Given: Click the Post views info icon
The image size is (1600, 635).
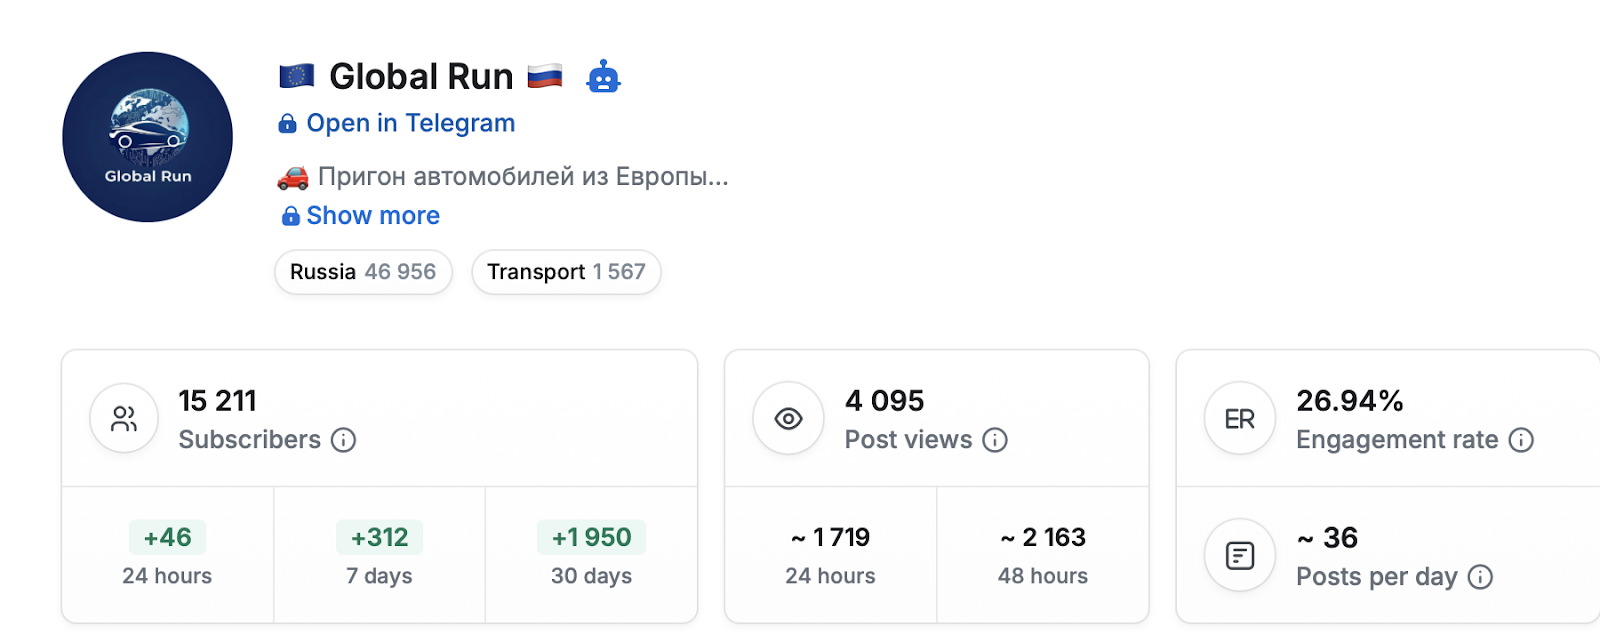Looking at the screenshot, I should [x=994, y=440].
